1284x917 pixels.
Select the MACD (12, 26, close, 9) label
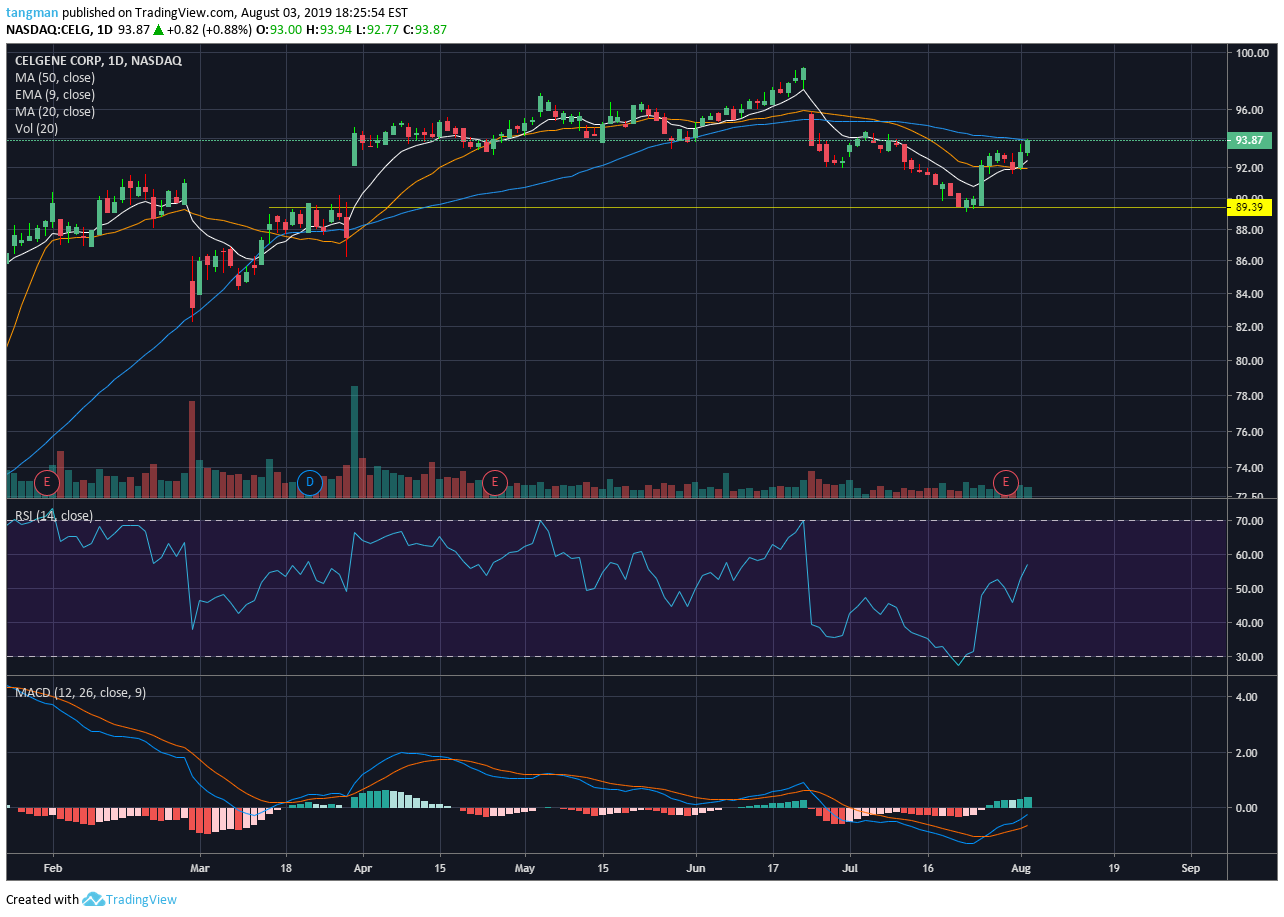pyautogui.click(x=80, y=692)
